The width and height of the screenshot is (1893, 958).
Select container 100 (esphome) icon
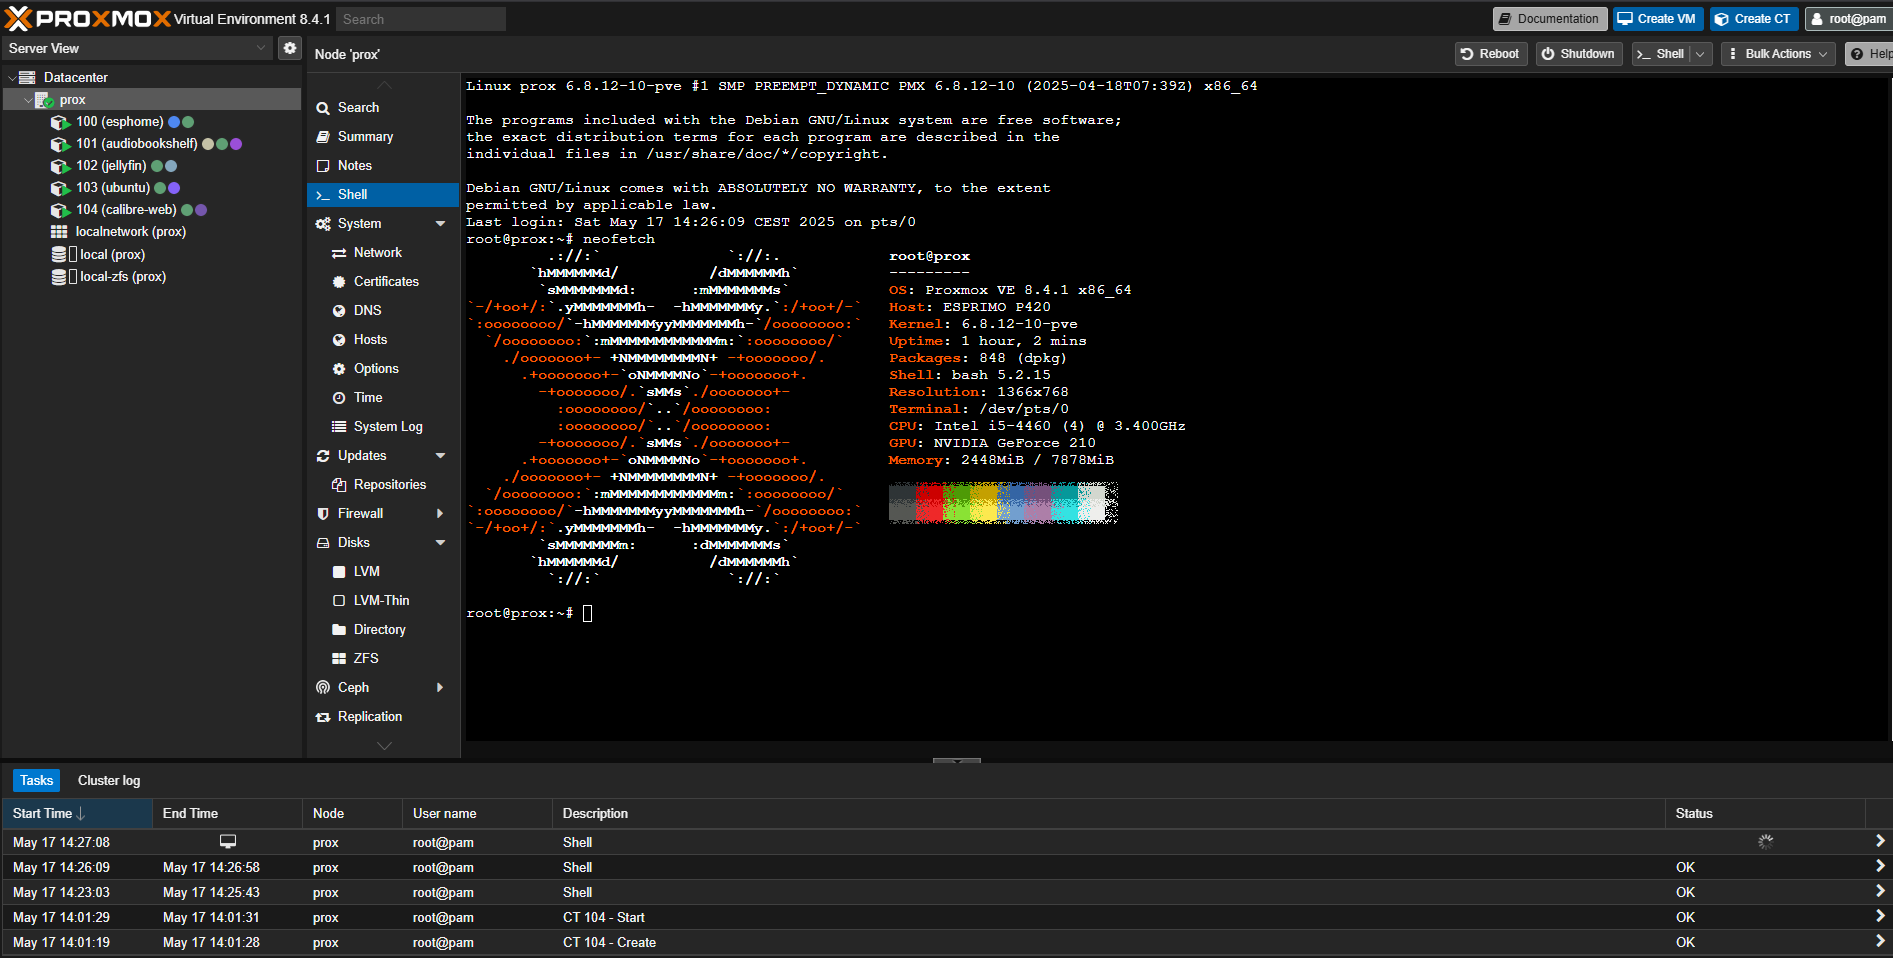click(x=59, y=122)
